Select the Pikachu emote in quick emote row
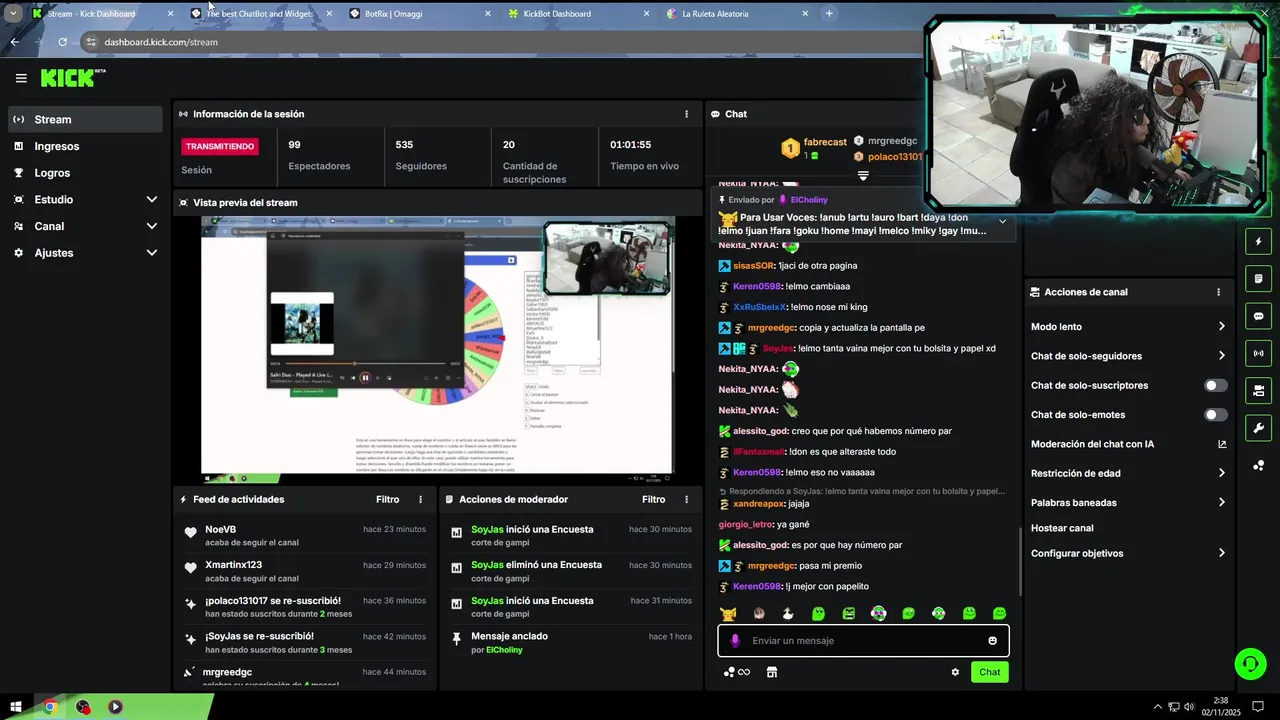The width and height of the screenshot is (1280, 720). pos(729,614)
